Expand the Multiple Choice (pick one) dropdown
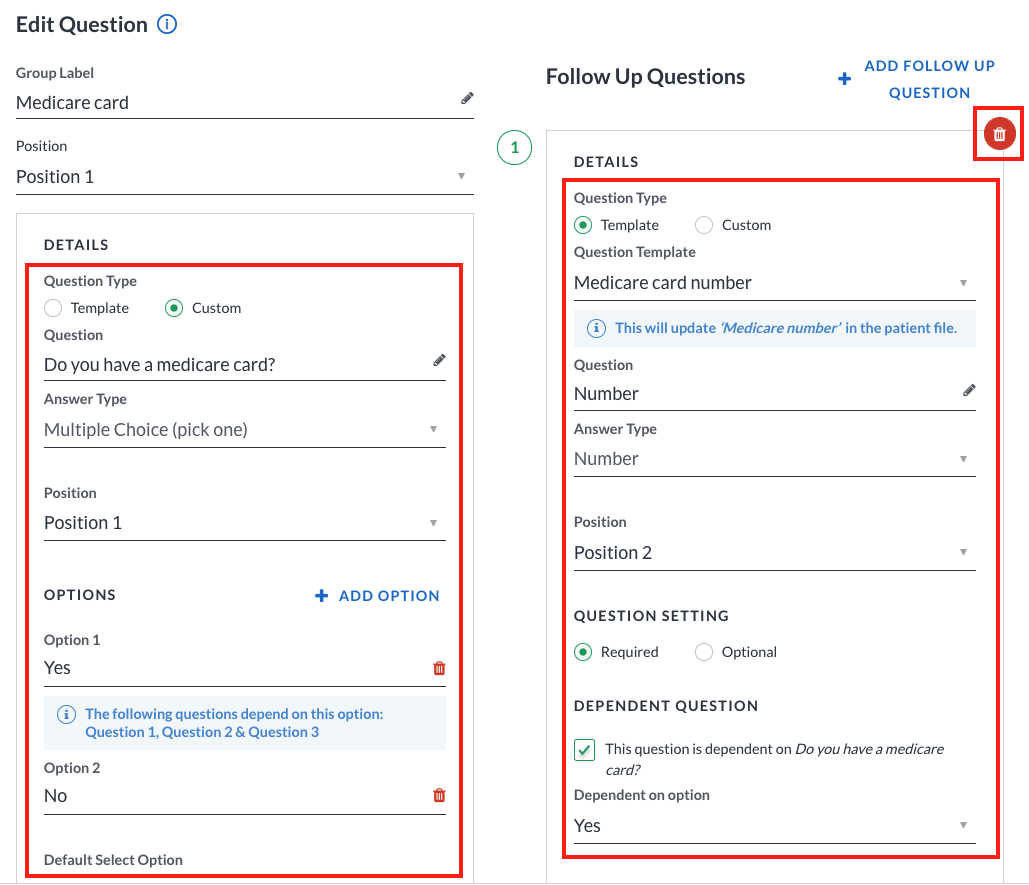Image resolution: width=1029 pixels, height=885 pixels. pyautogui.click(x=244, y=430)
